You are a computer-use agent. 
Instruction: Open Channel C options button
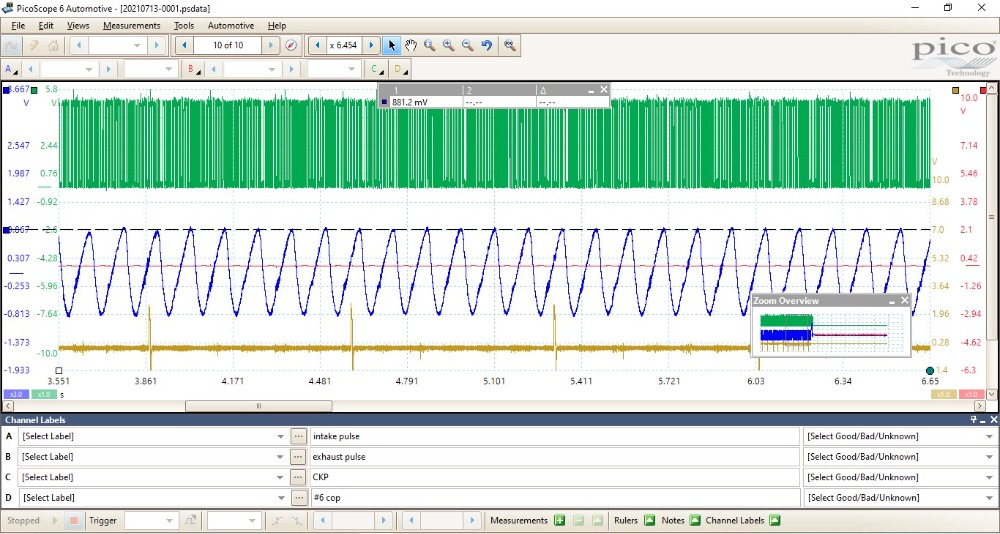(x=377, y=69)
